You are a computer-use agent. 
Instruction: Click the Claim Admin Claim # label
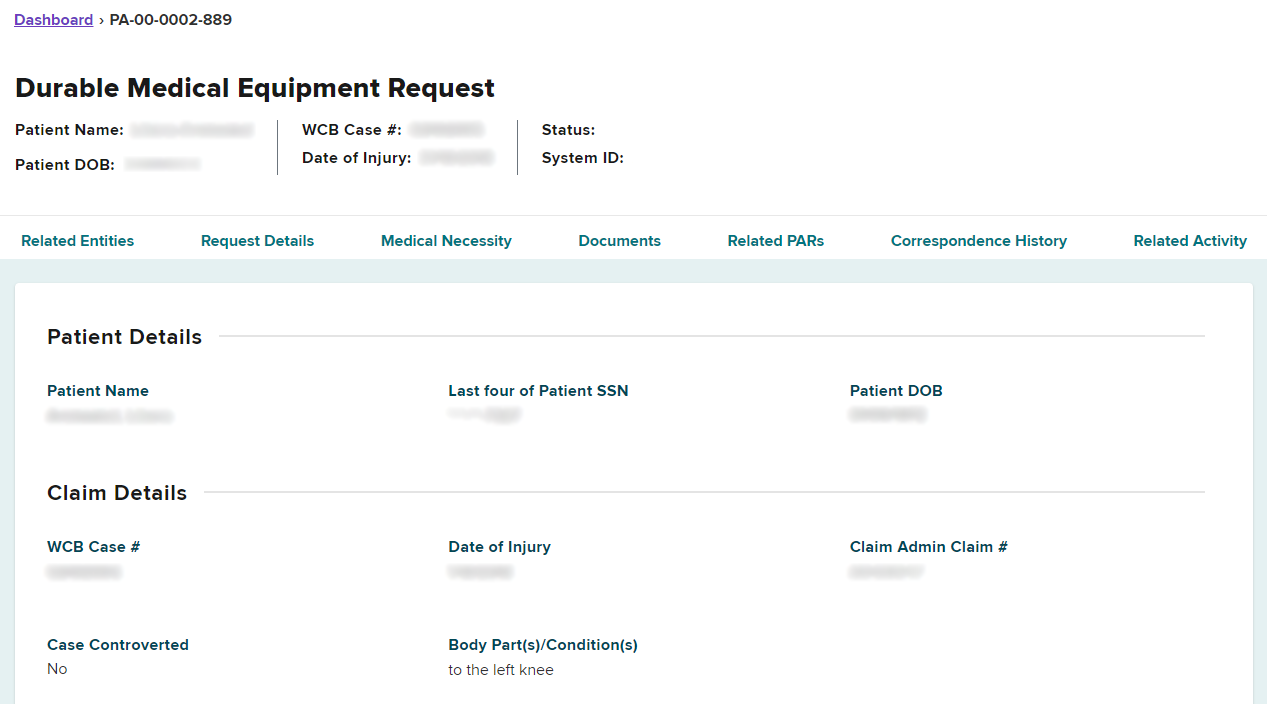(928, 547)
